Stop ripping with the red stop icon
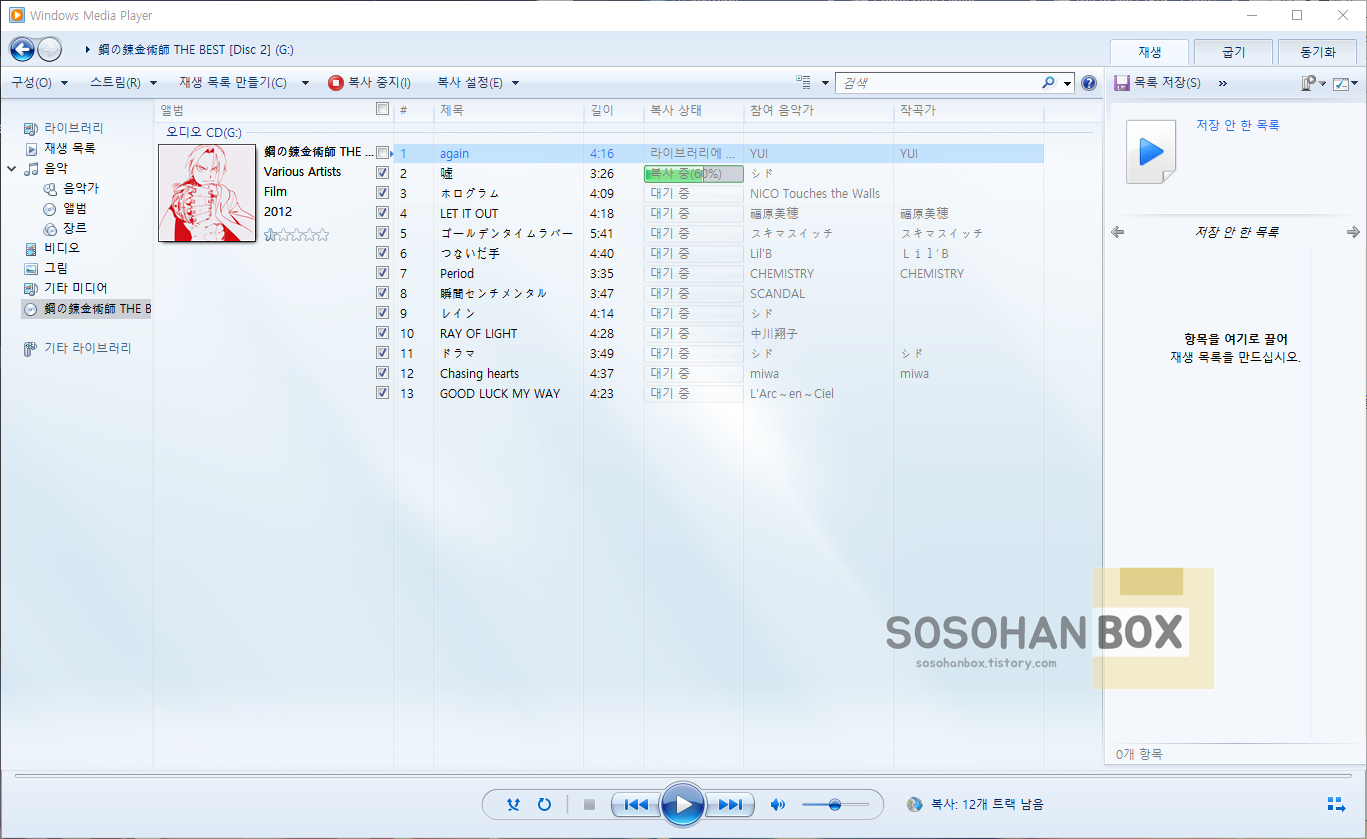 (336, 83)
